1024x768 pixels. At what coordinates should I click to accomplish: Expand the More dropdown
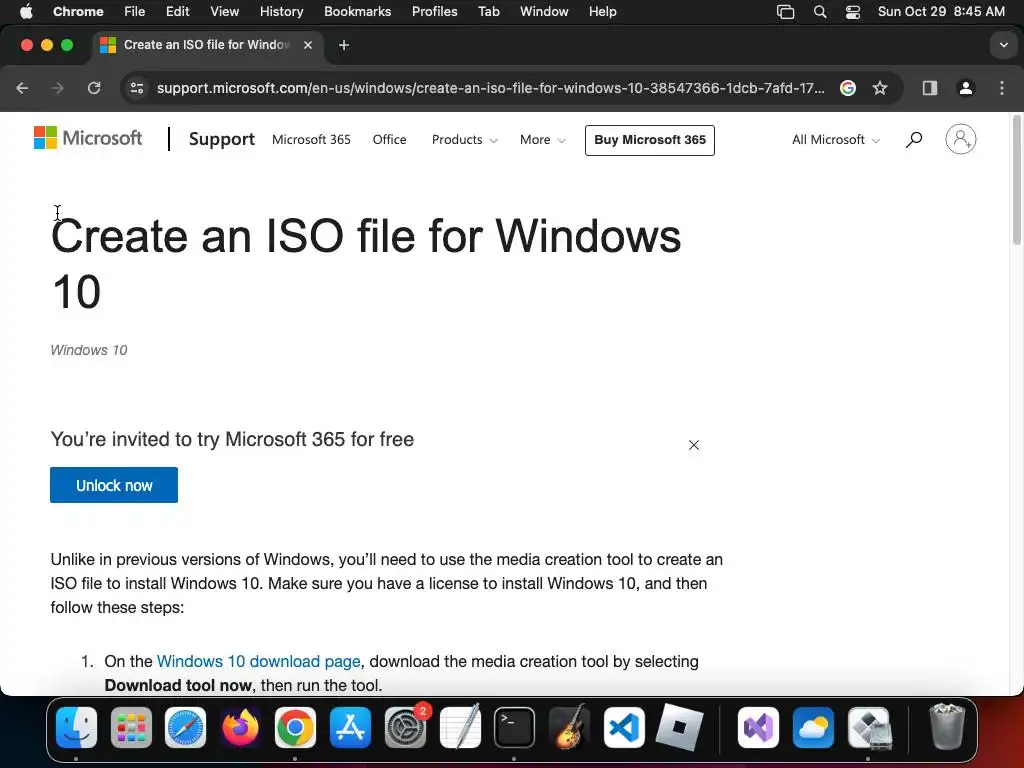[x=543, y=140]
